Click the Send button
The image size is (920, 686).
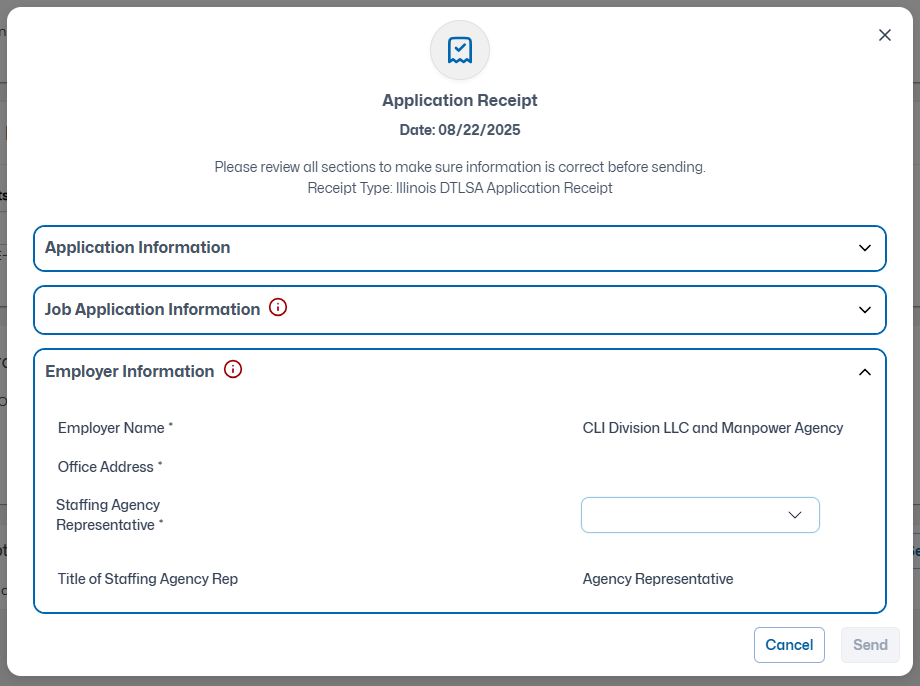[x=870, y=645]
